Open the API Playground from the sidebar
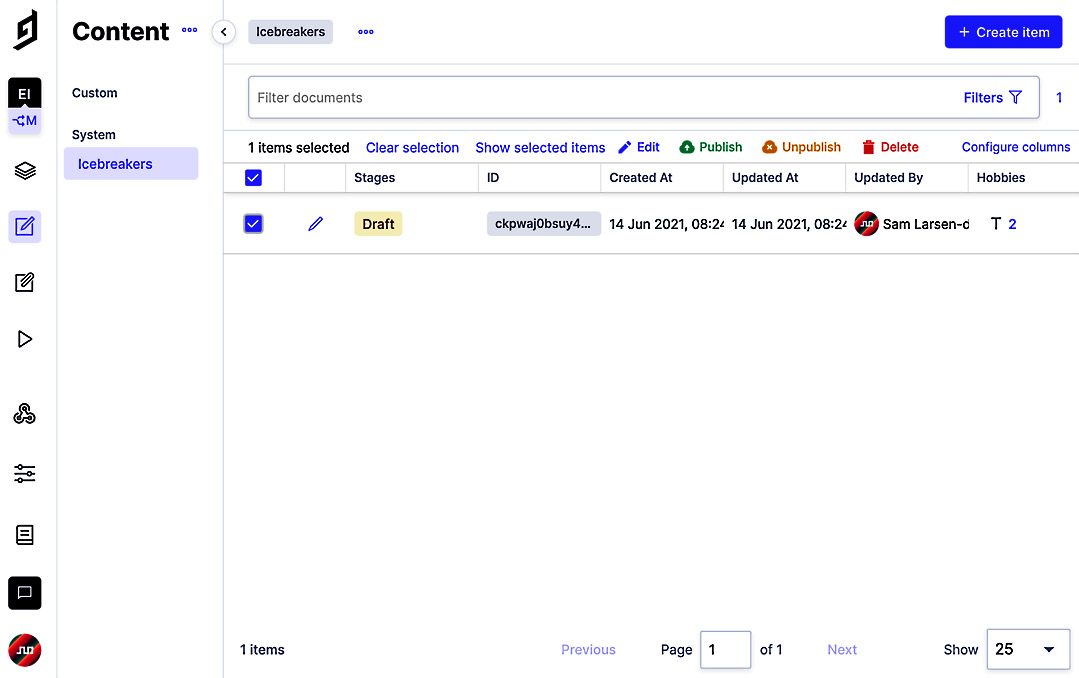Viewport: 1079px width, 678px height. 24,339
